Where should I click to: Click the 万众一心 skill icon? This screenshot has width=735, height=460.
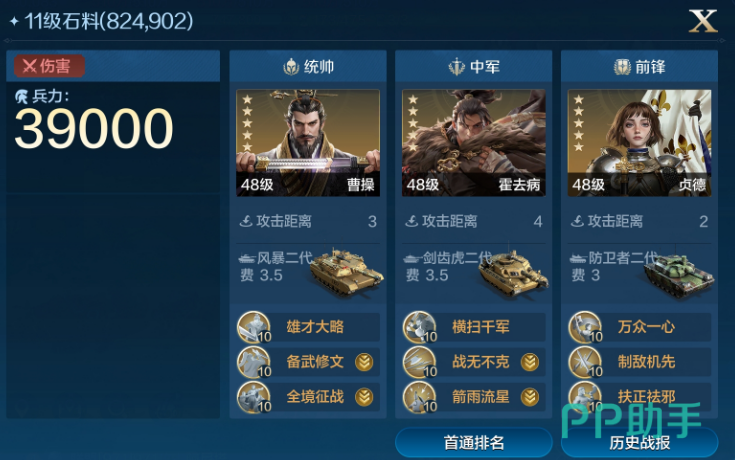586,327
